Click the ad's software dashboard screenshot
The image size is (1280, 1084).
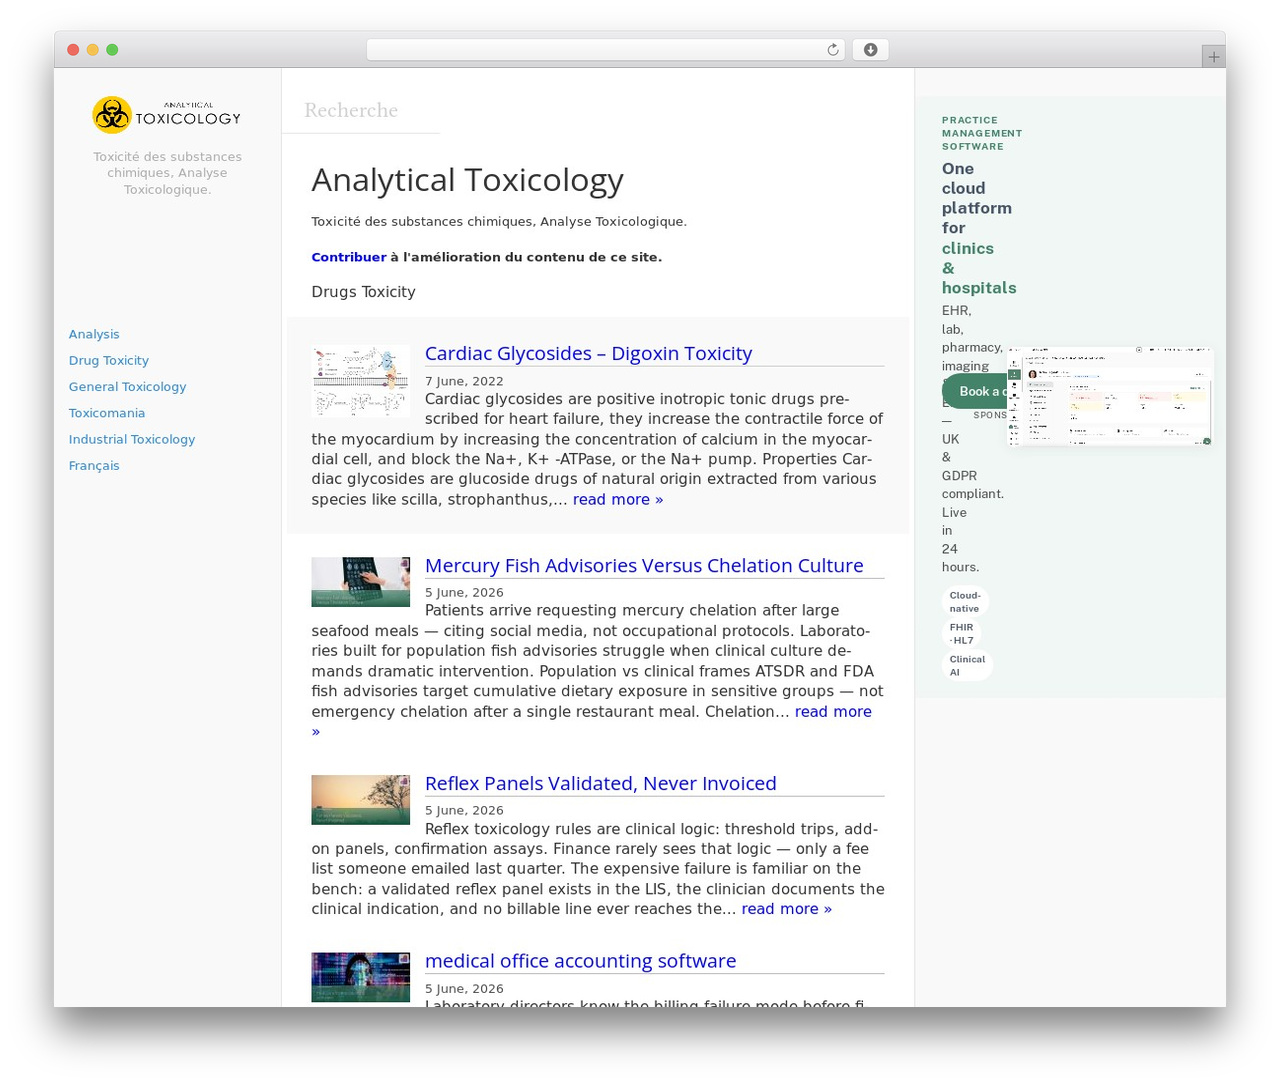(x=1110, y=396)
